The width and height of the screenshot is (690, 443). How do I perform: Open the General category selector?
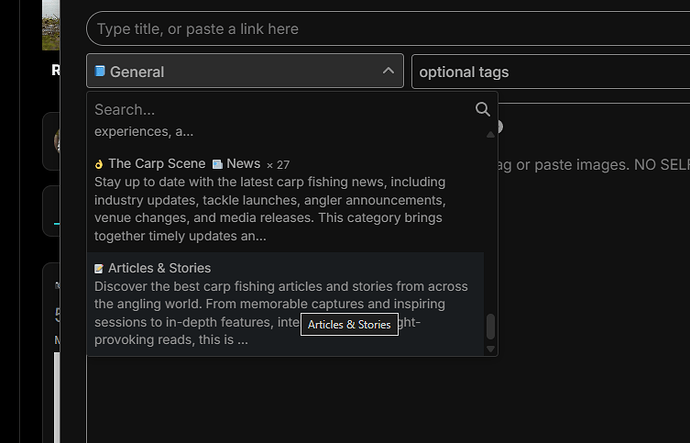tap(245, 71)
